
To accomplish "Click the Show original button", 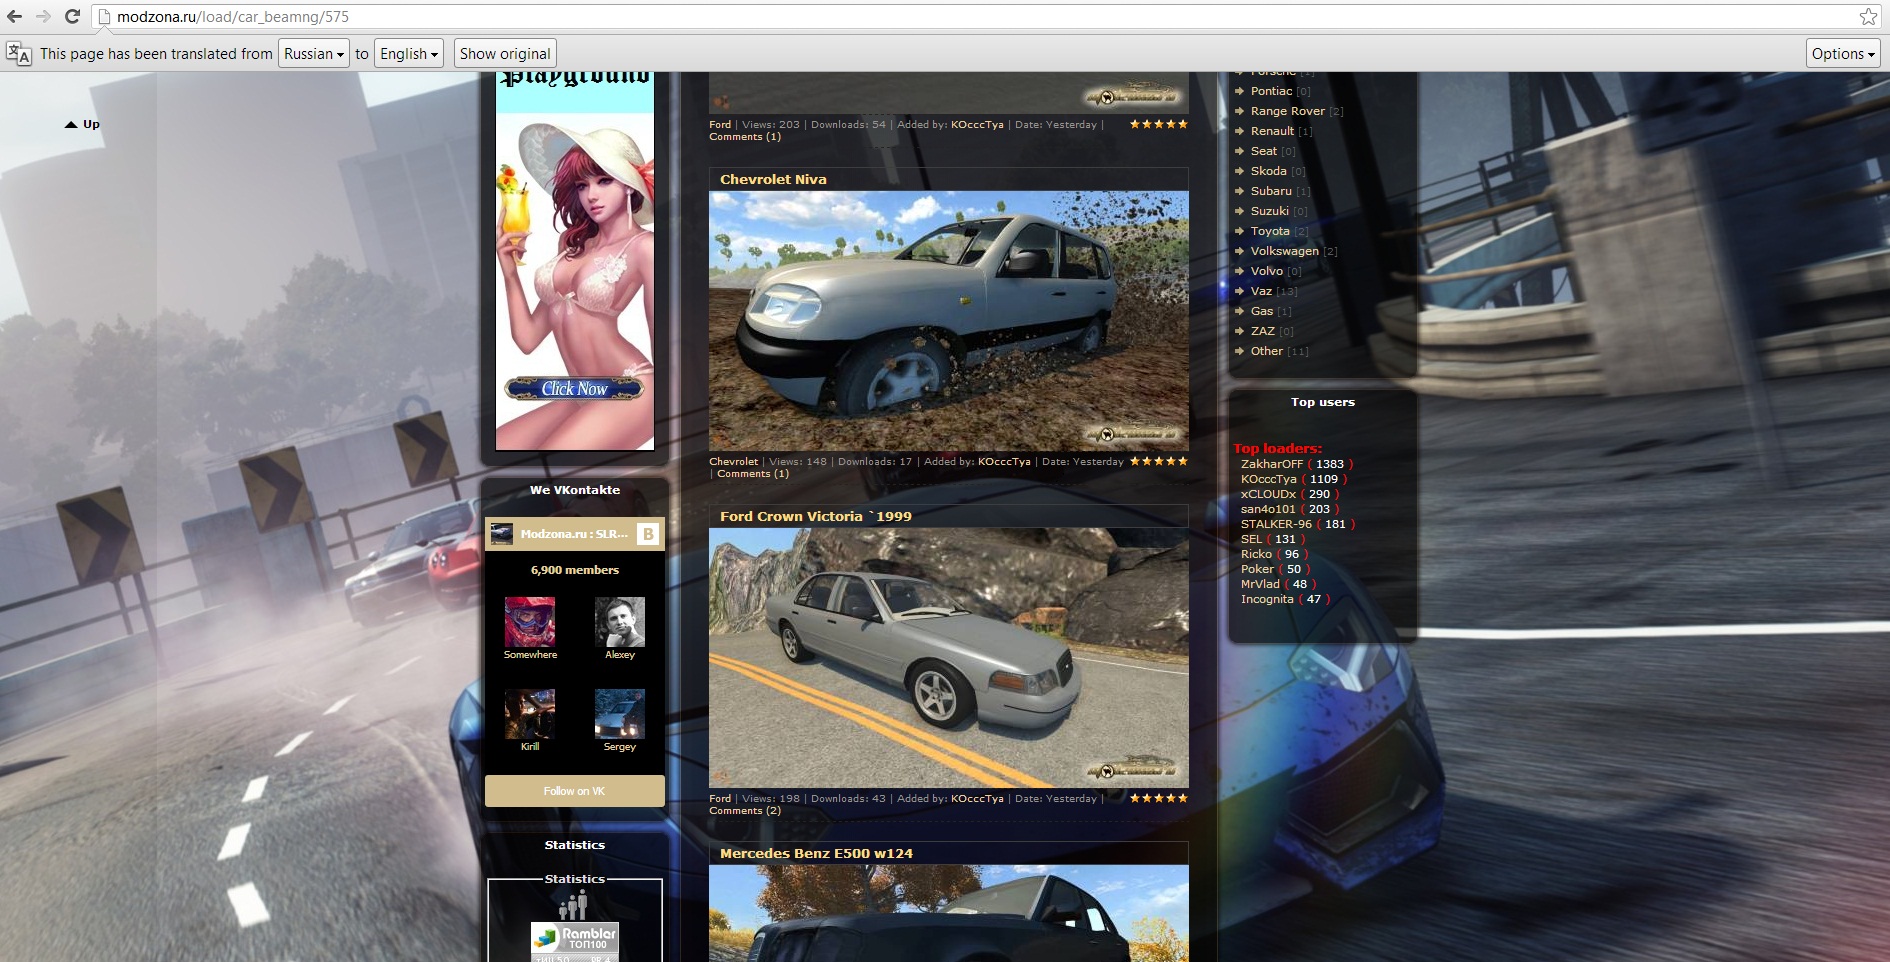I will tap(505, 53).
